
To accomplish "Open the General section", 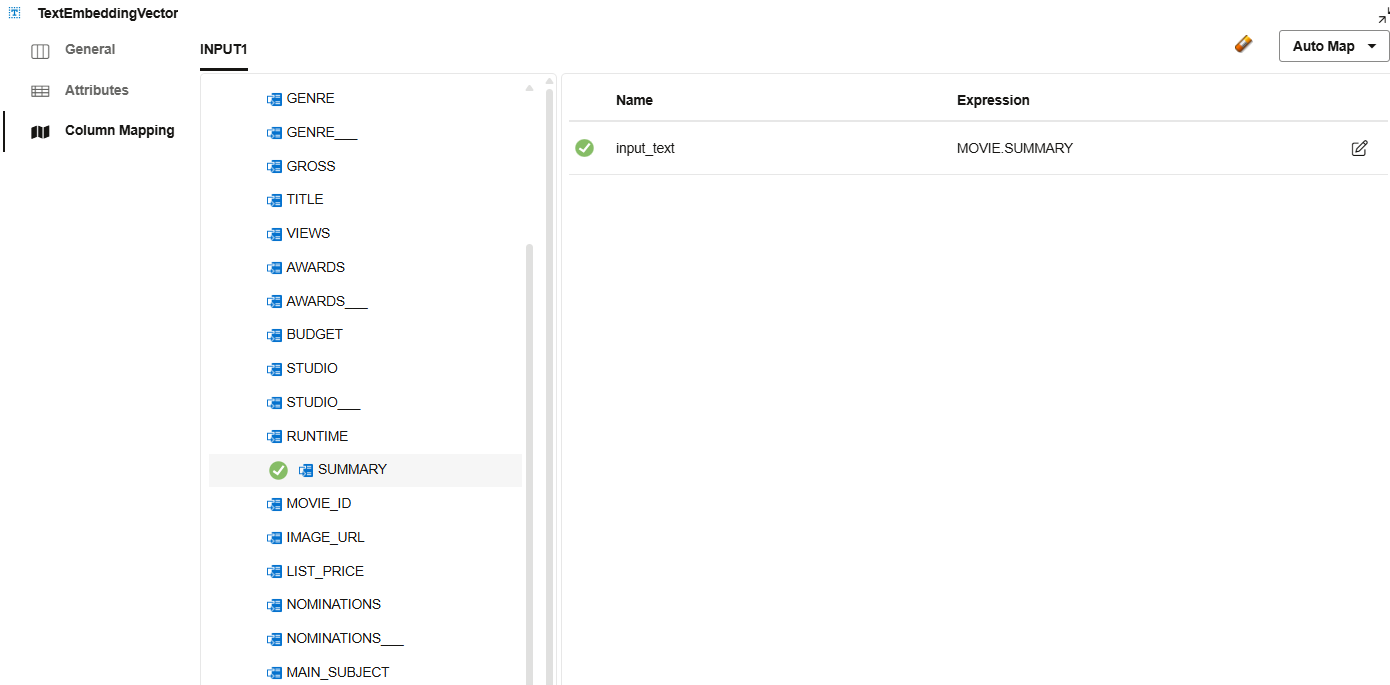I will (90, 50).
